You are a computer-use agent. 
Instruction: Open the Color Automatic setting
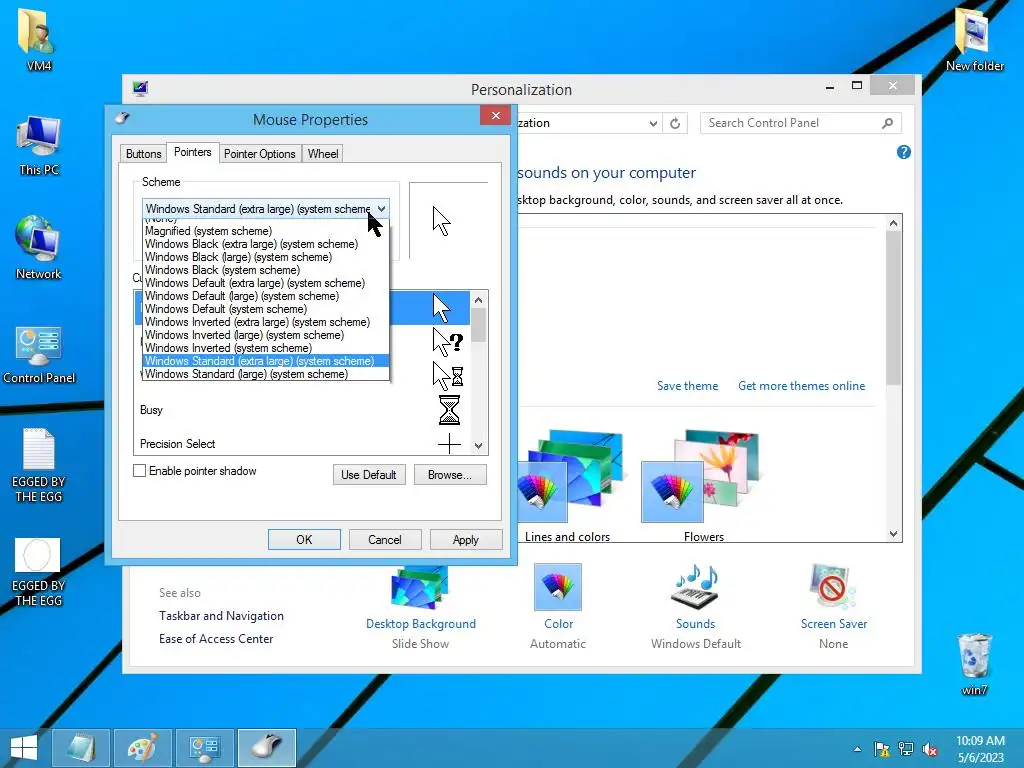(x=558, y=607)
